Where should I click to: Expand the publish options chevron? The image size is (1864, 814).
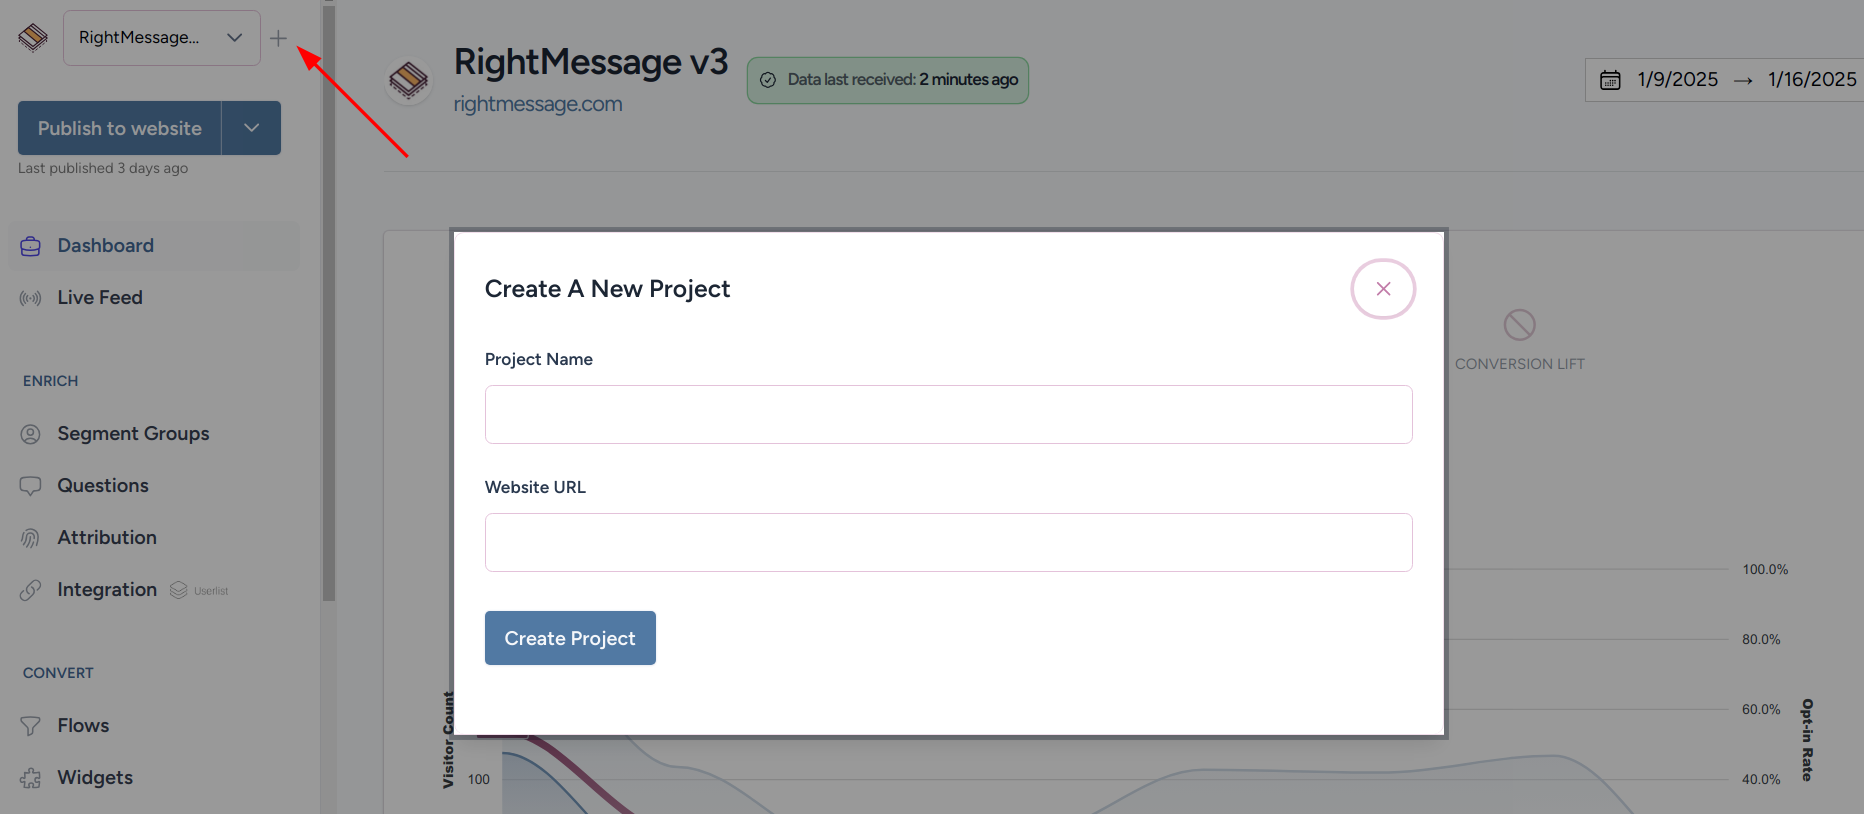pyautogui.click(x=252, y=128)
